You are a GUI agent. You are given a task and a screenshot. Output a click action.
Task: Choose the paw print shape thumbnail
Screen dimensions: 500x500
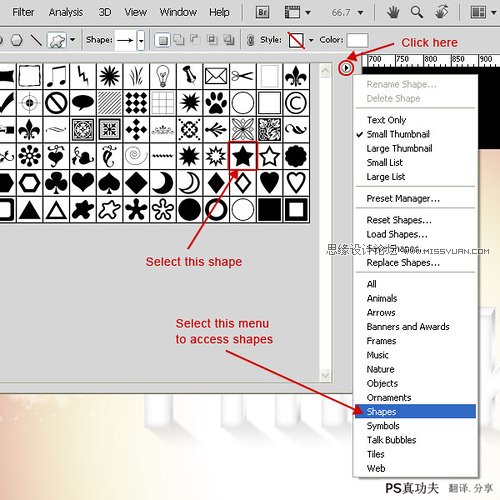coord(216,103)
